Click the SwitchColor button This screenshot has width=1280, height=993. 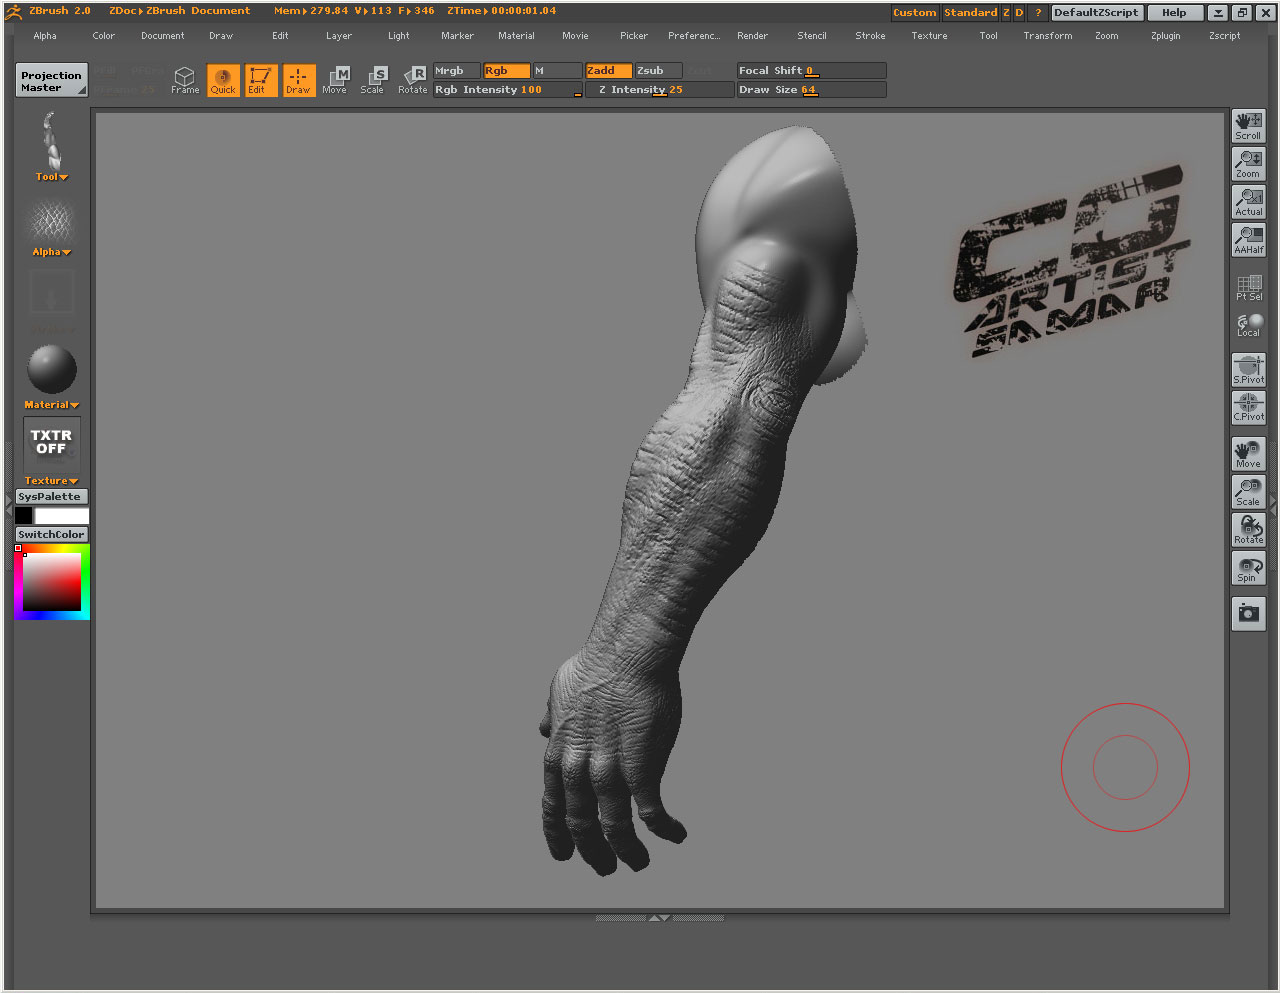click(51, 533)
